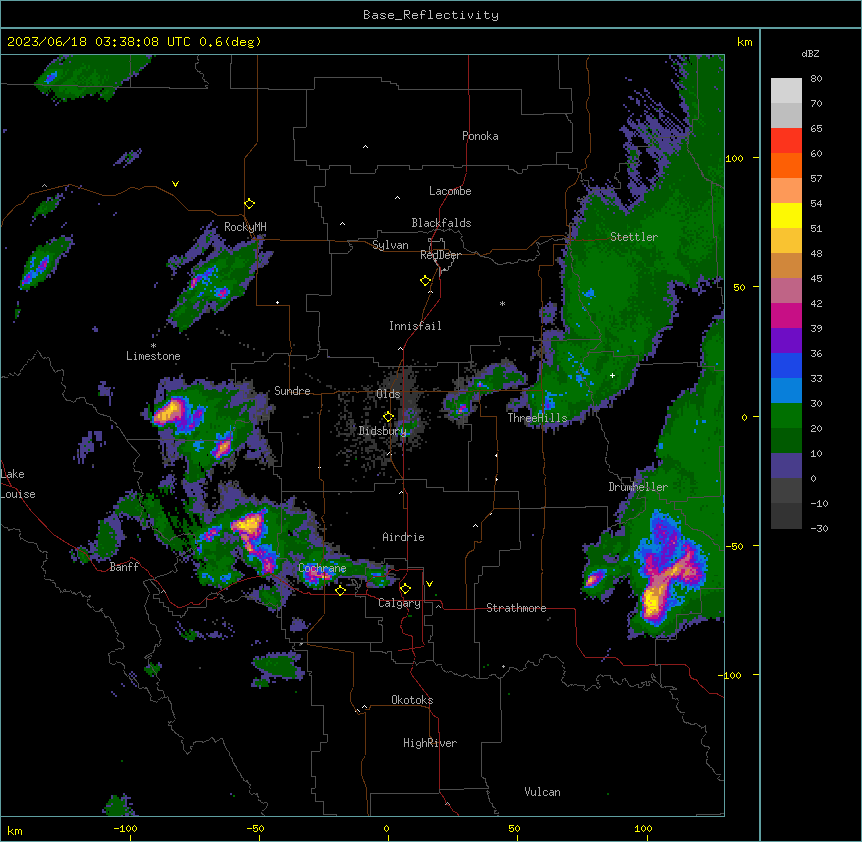Click the storm cell core northwest of Cochrane
The height and width of the screenshot is (842, 862).
[x=250, y=524]
